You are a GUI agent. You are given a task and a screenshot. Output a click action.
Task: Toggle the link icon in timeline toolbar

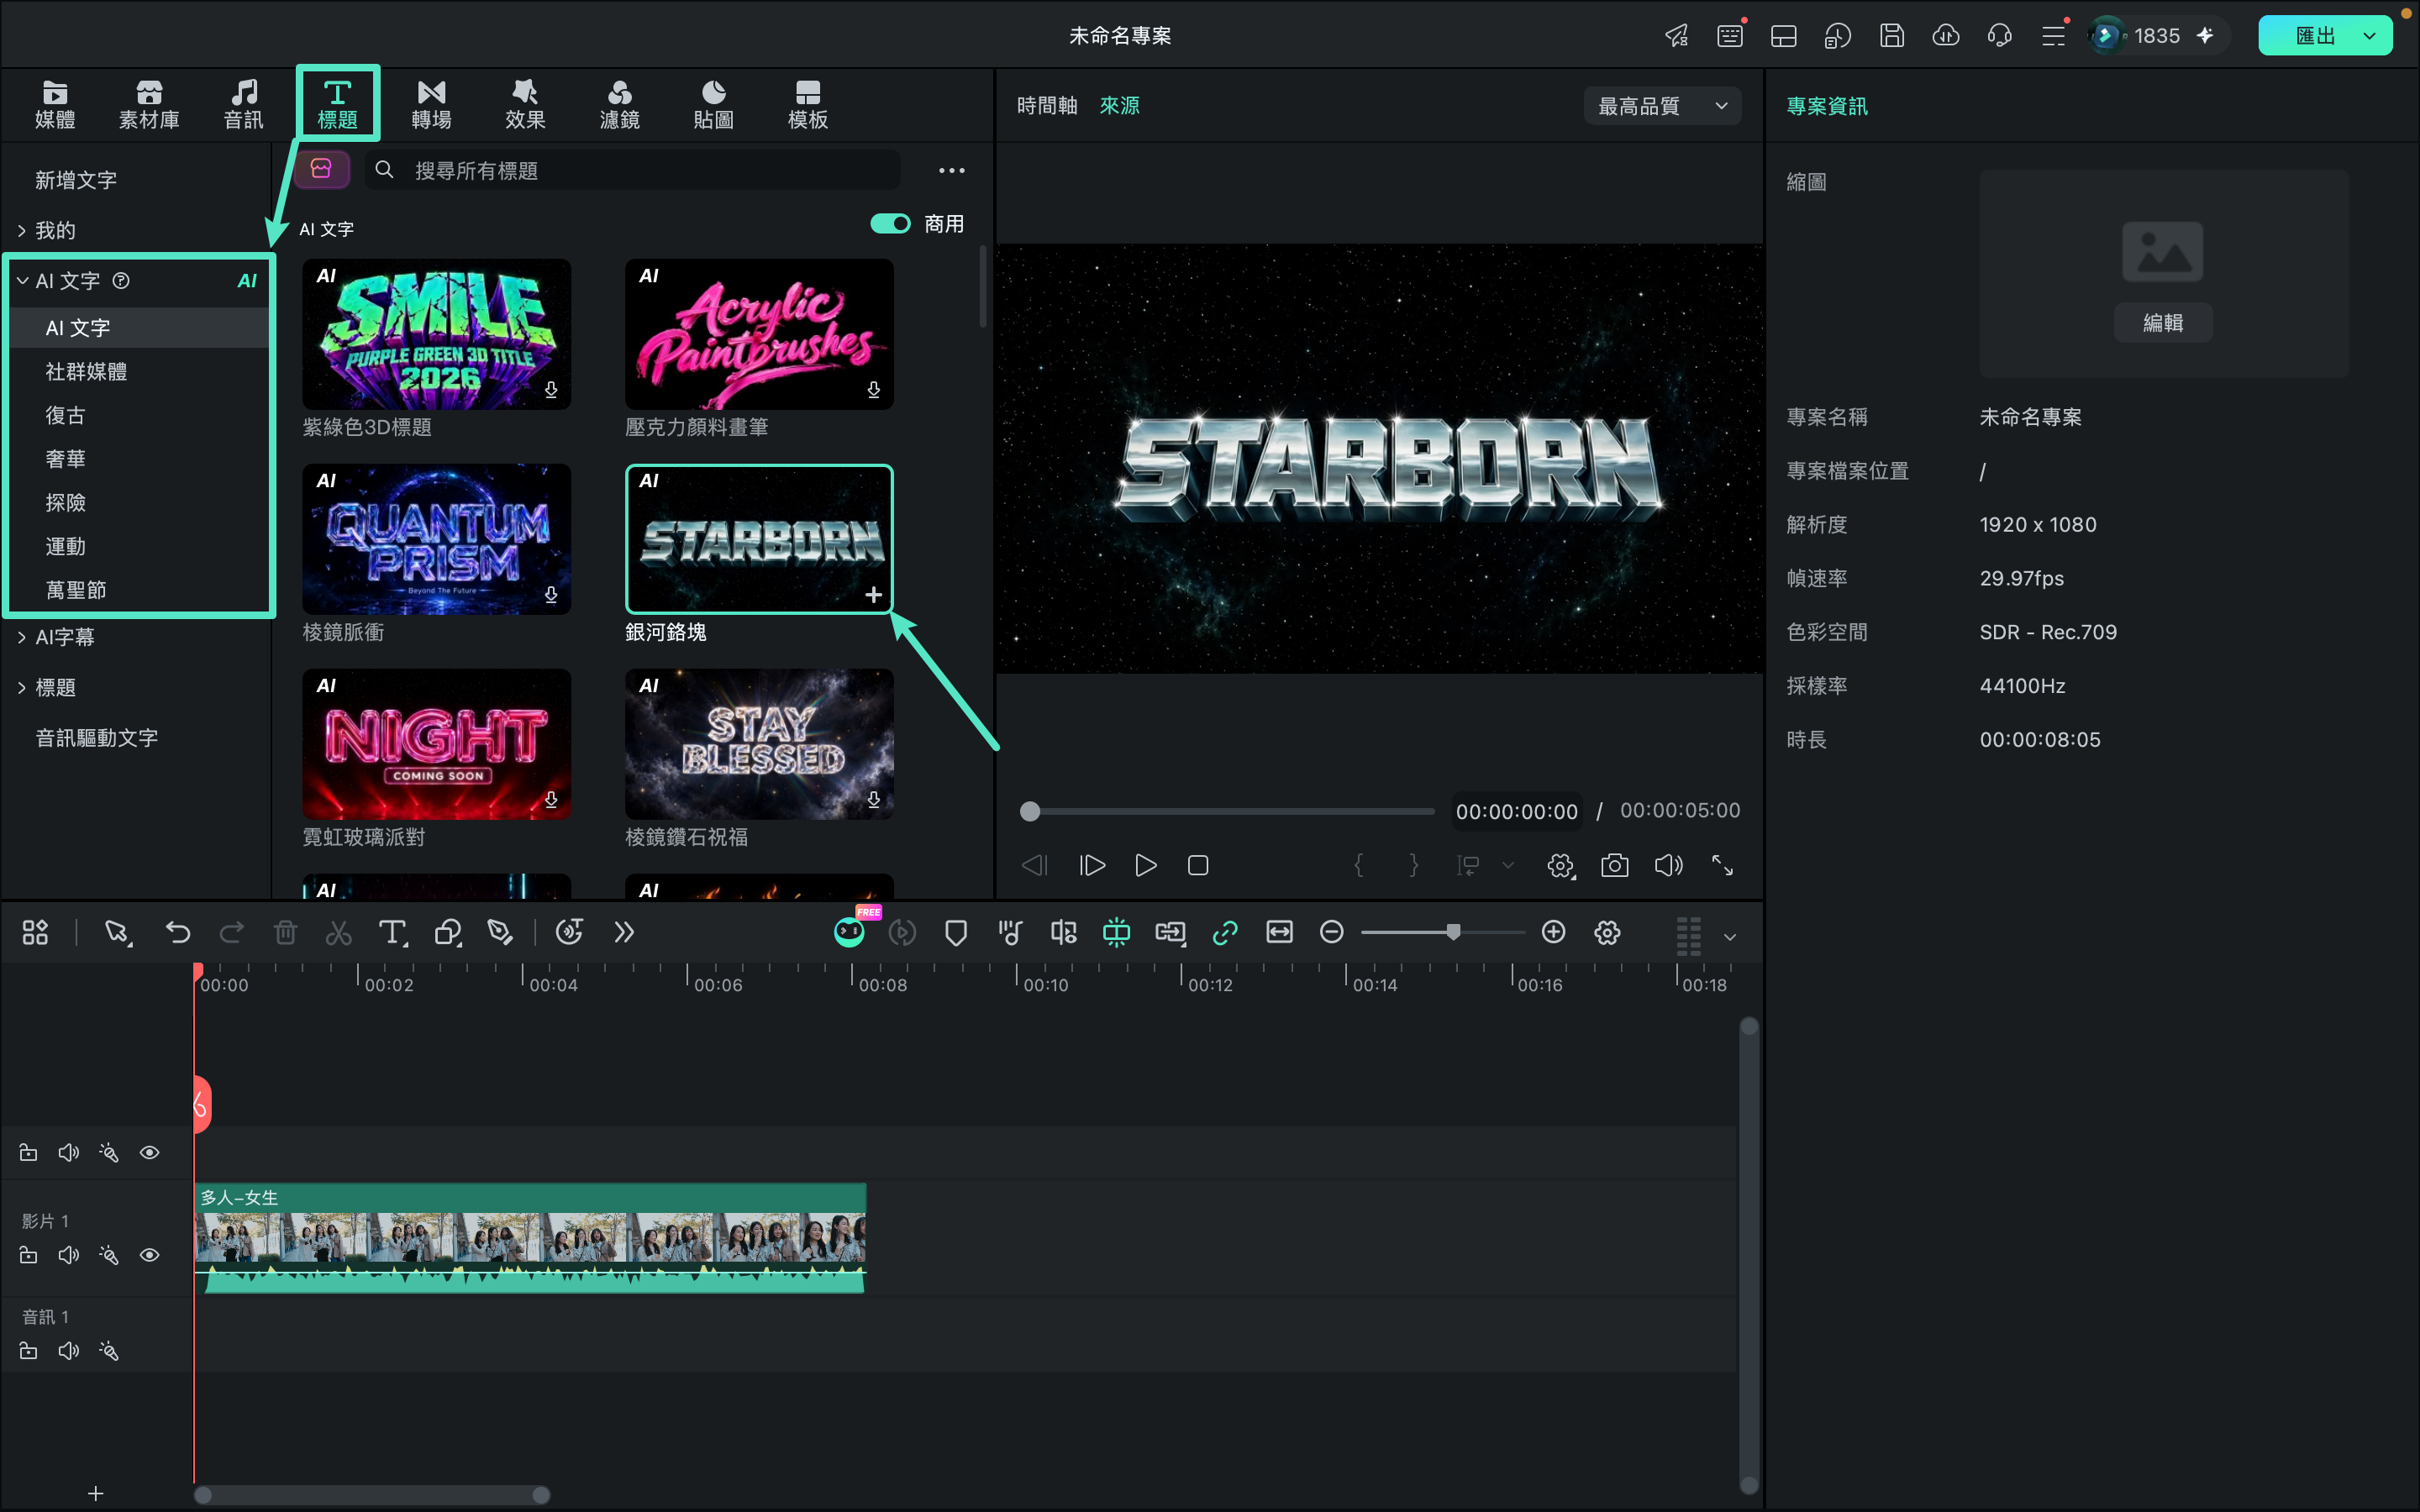click(1224, 933)
